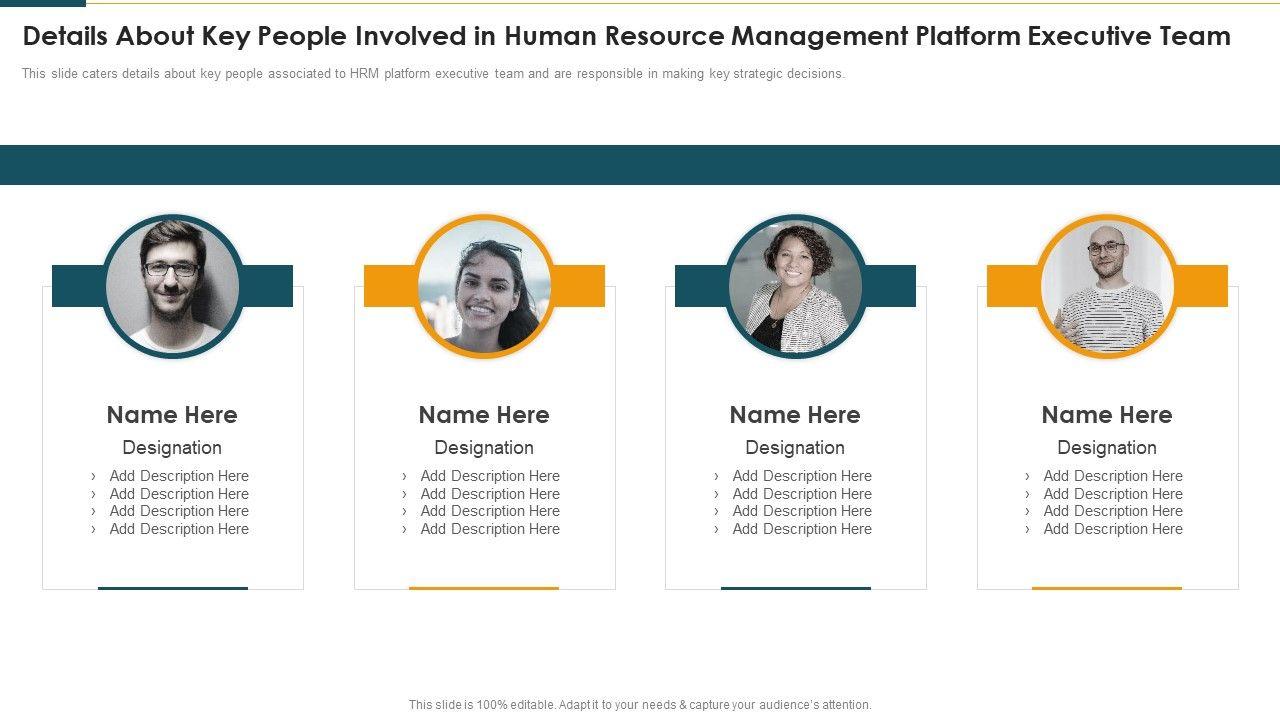Screen dimensions: 1280x720
Task: Select the first 'Add Description Here' in the sunglasses woman's card
Action: pos(490,476)
